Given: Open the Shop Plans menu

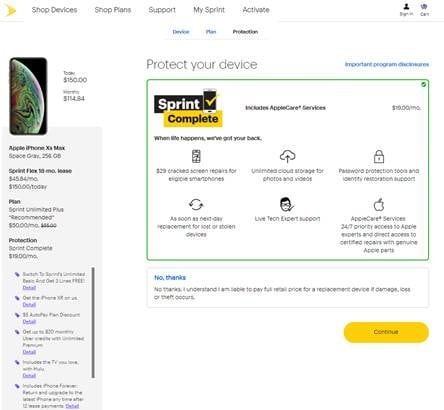Looking at the screenshot, I should (x=113, y=10).
